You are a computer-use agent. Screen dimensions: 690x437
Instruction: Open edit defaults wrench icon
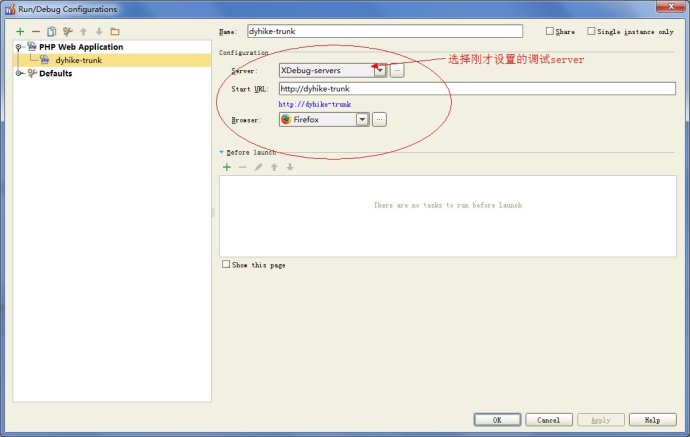67,32
